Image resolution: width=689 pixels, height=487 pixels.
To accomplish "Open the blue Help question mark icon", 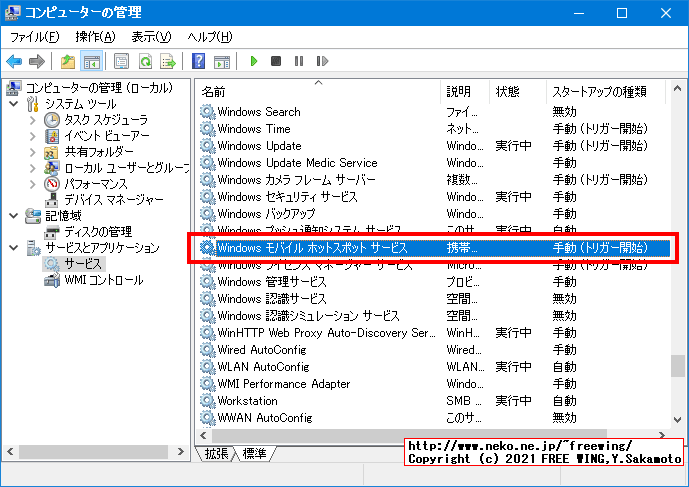I will [199, 61].
